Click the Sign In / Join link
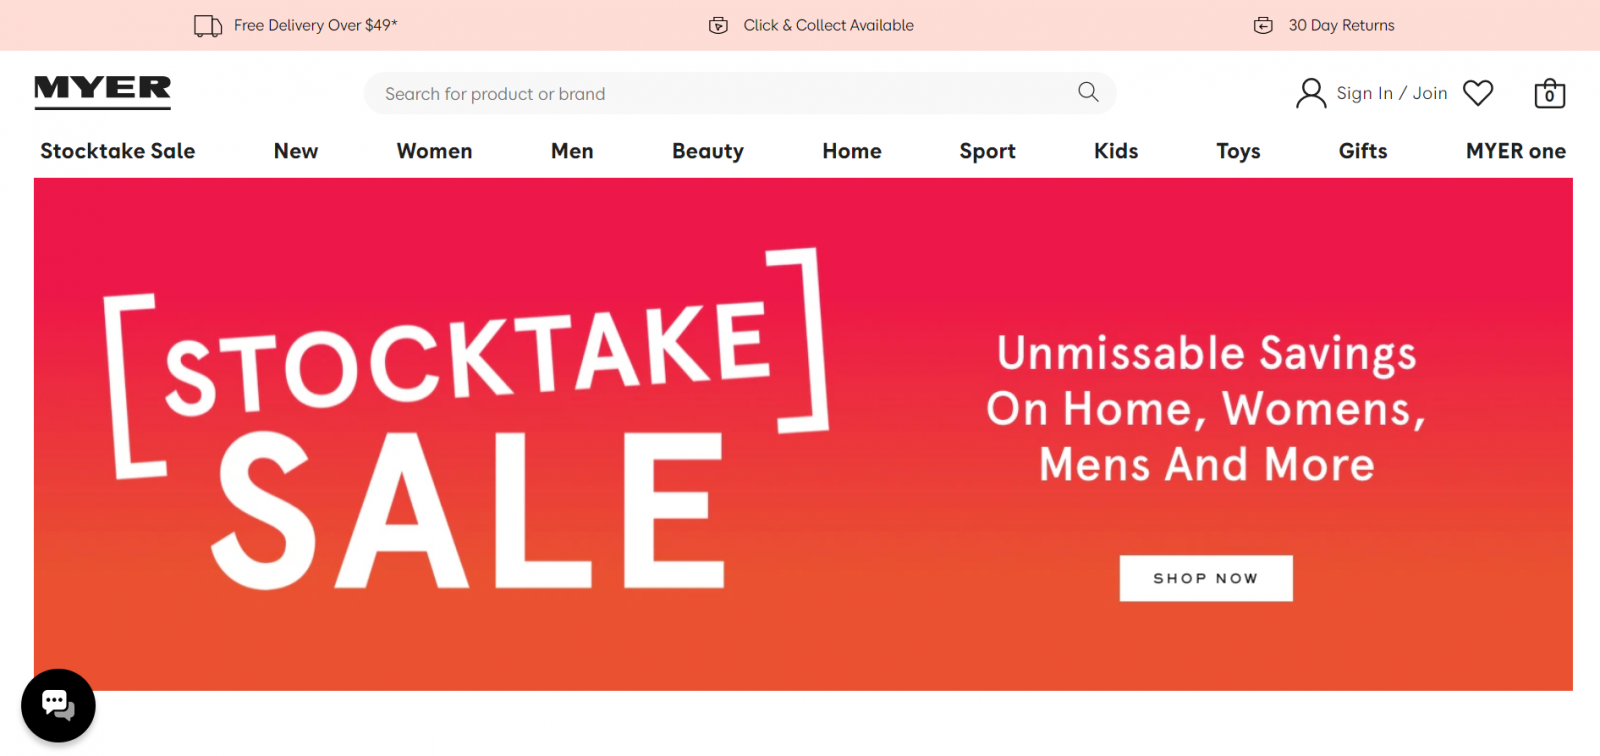Image resolution: width=1600 pixels, height=756 pixels. point(1392,93)
